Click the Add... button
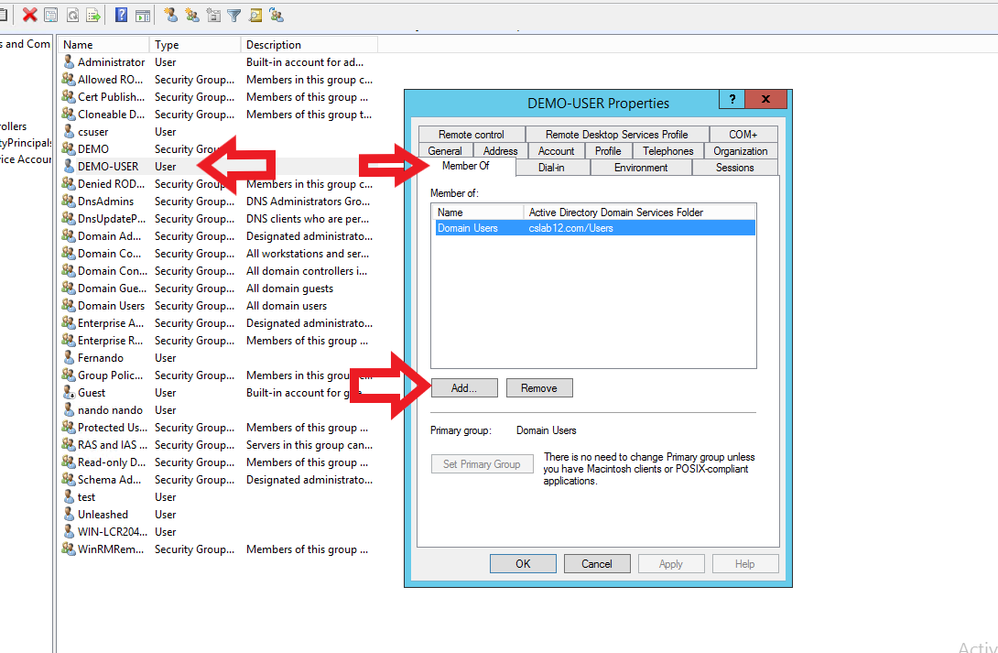The width and height of the screenshot is (998, 653). pos(464,388)
